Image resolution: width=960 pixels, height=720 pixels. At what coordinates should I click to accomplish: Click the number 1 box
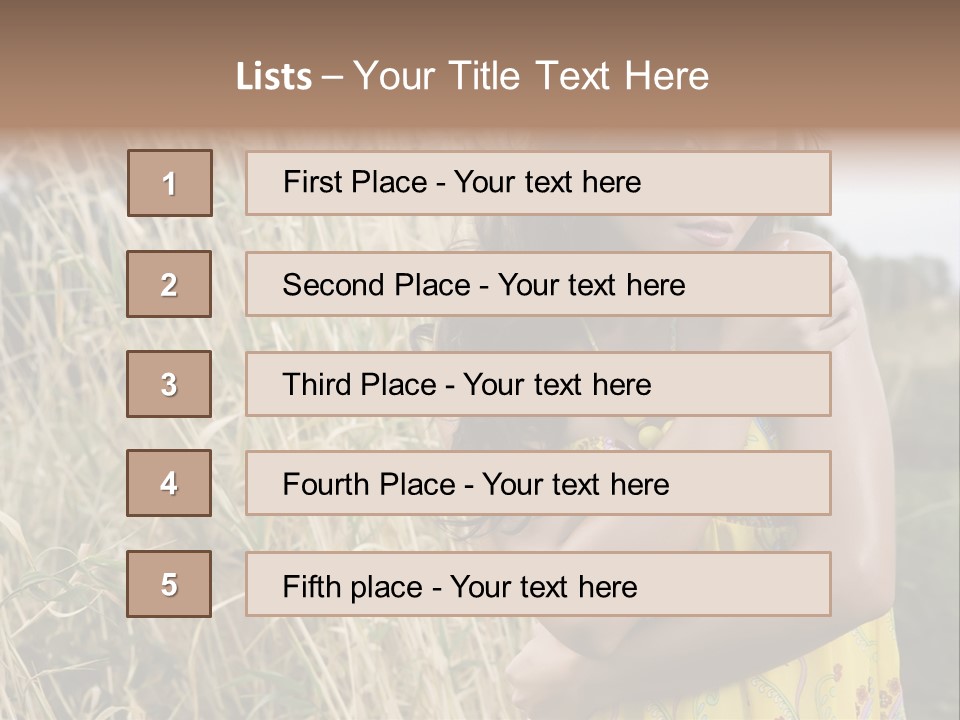coord(170,183)
